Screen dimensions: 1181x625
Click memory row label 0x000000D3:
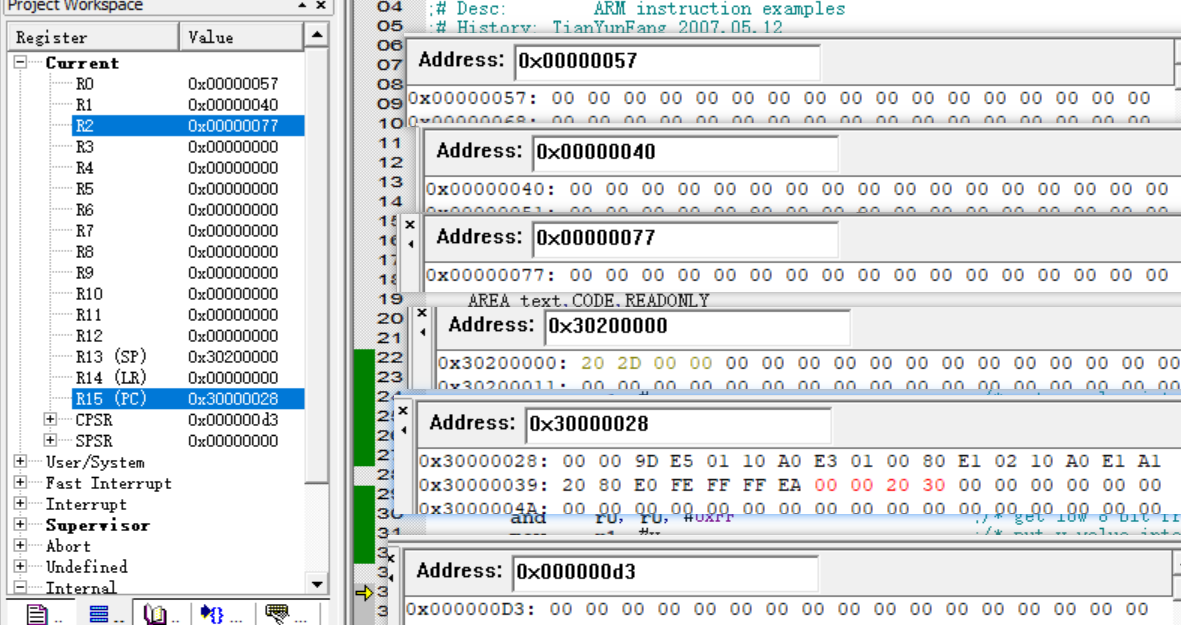(x=471, y=608)
